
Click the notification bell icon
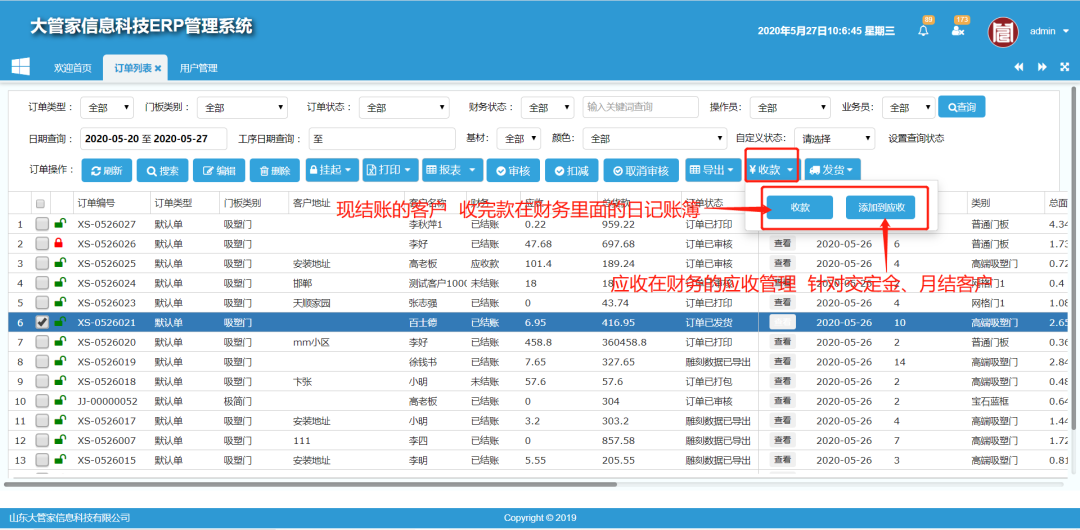[923, 31]
